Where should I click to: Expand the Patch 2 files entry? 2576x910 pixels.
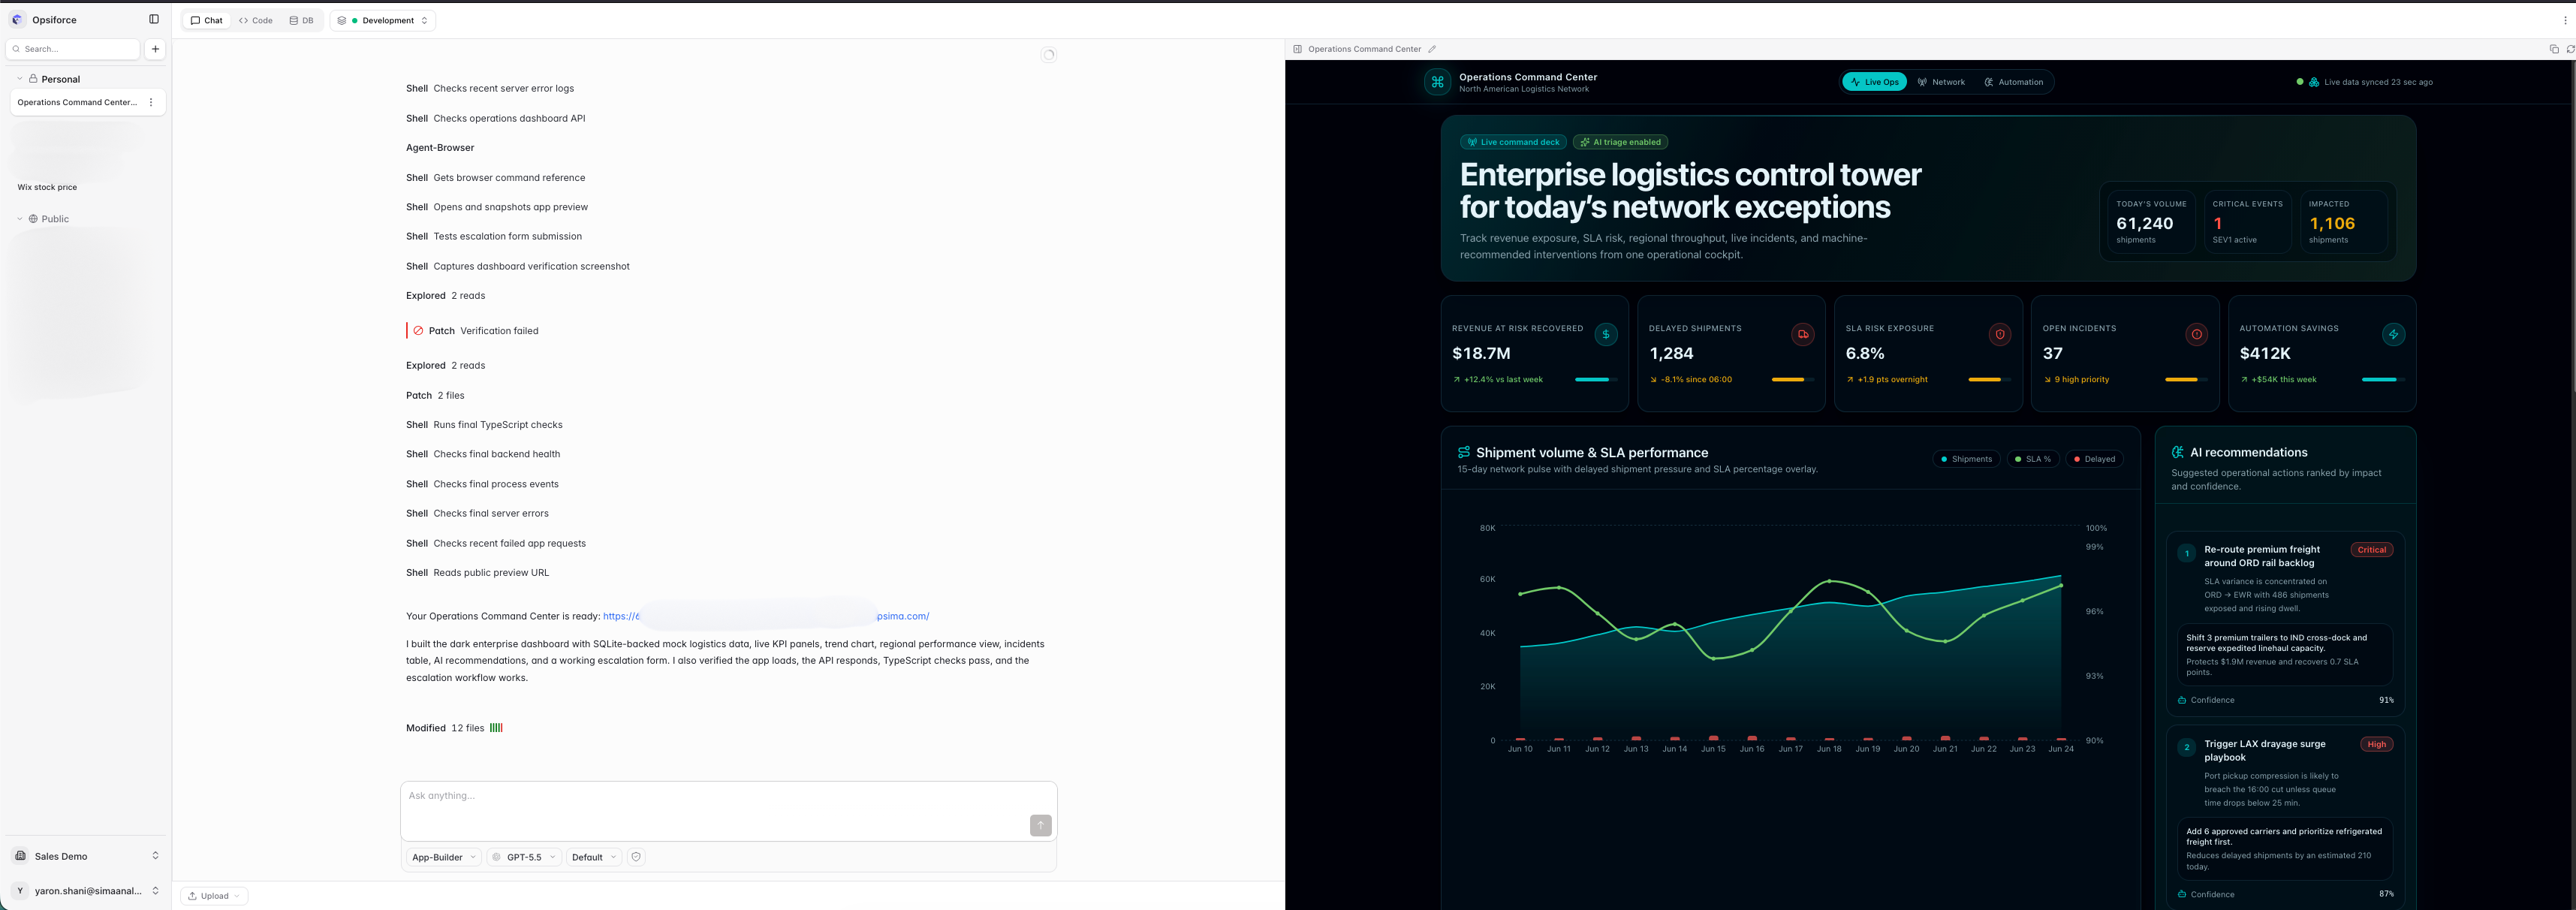click(x=435, y=395)
